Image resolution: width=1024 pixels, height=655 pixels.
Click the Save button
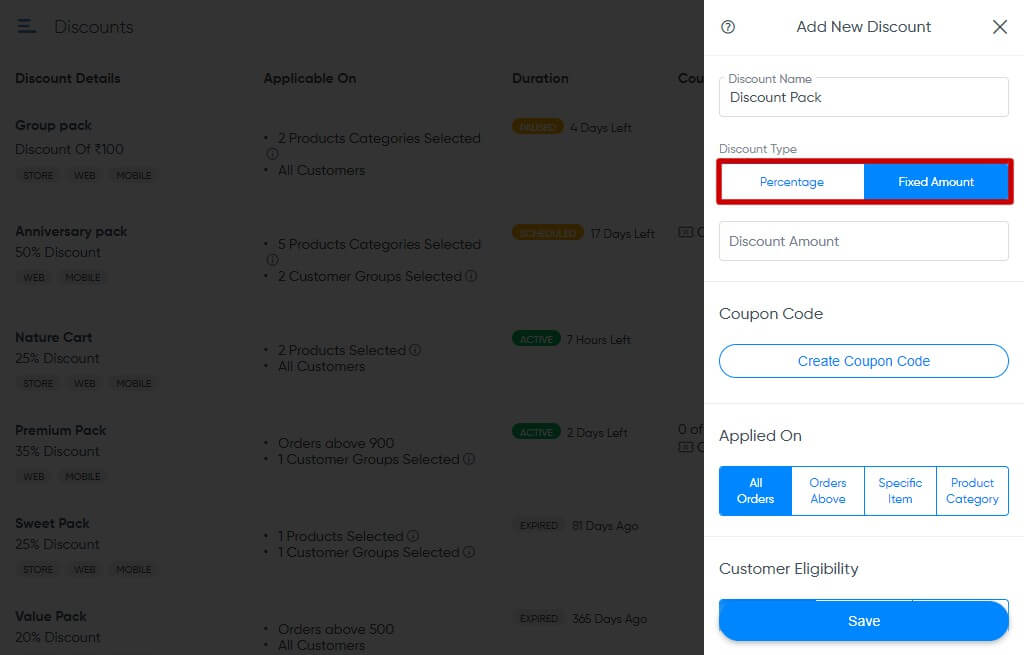point(863,620)
